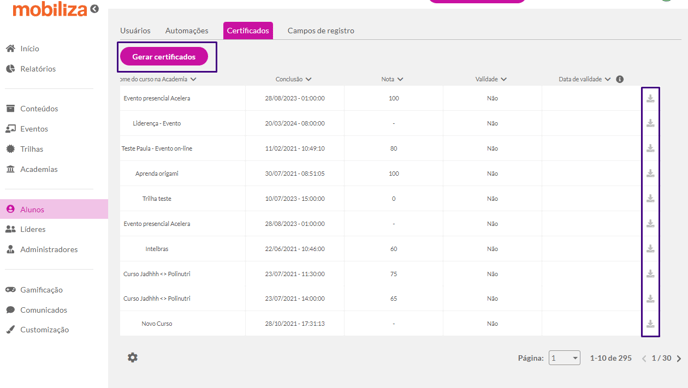The width and height of the screenshot is (688, 388).
Task: Download certificate for Curso Jadhhh at 14:00:00
Action: tap(650, 298)
